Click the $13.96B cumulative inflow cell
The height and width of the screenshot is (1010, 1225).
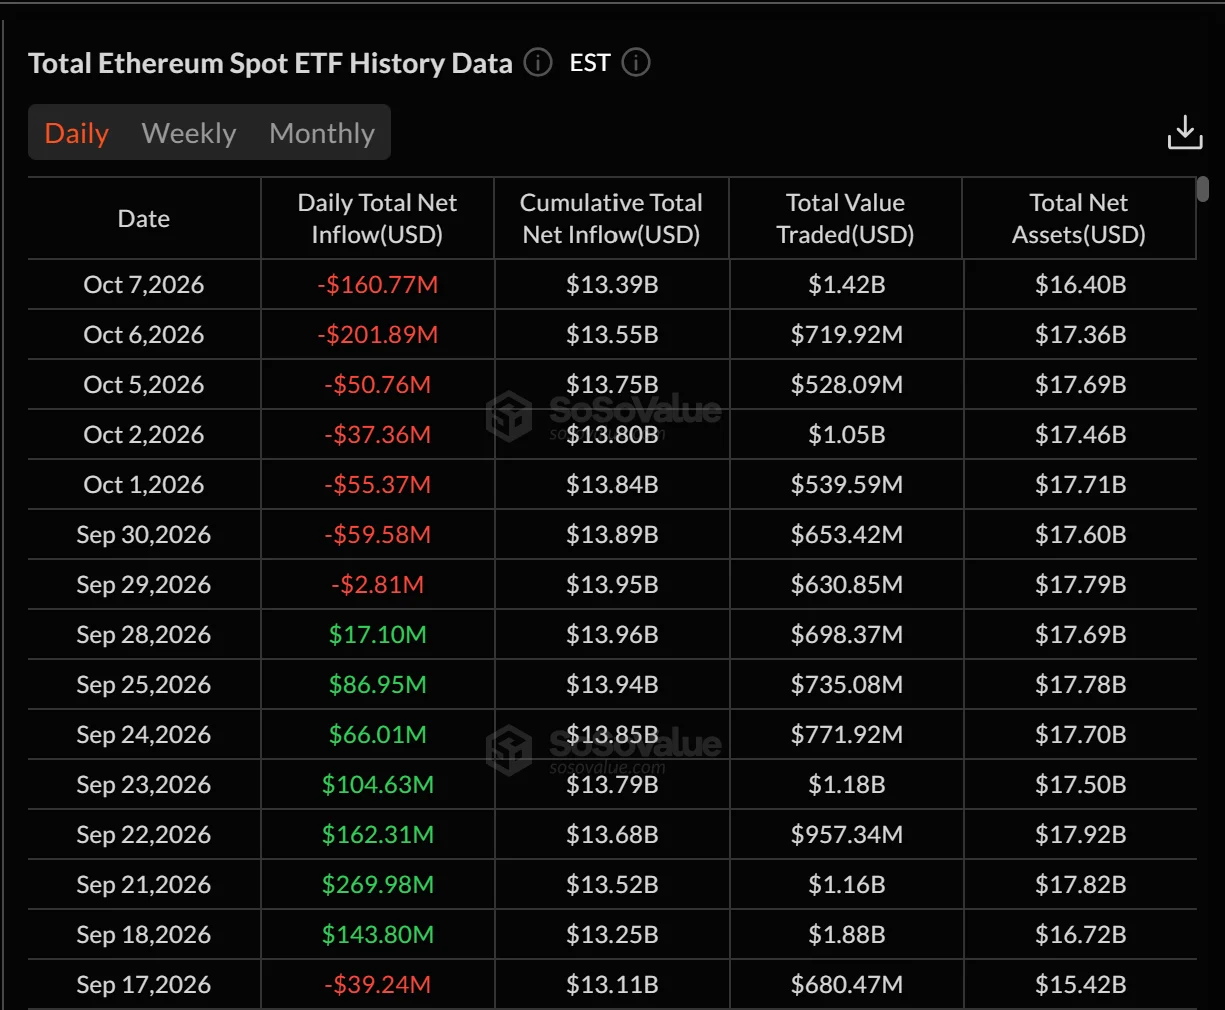point(612,635)
